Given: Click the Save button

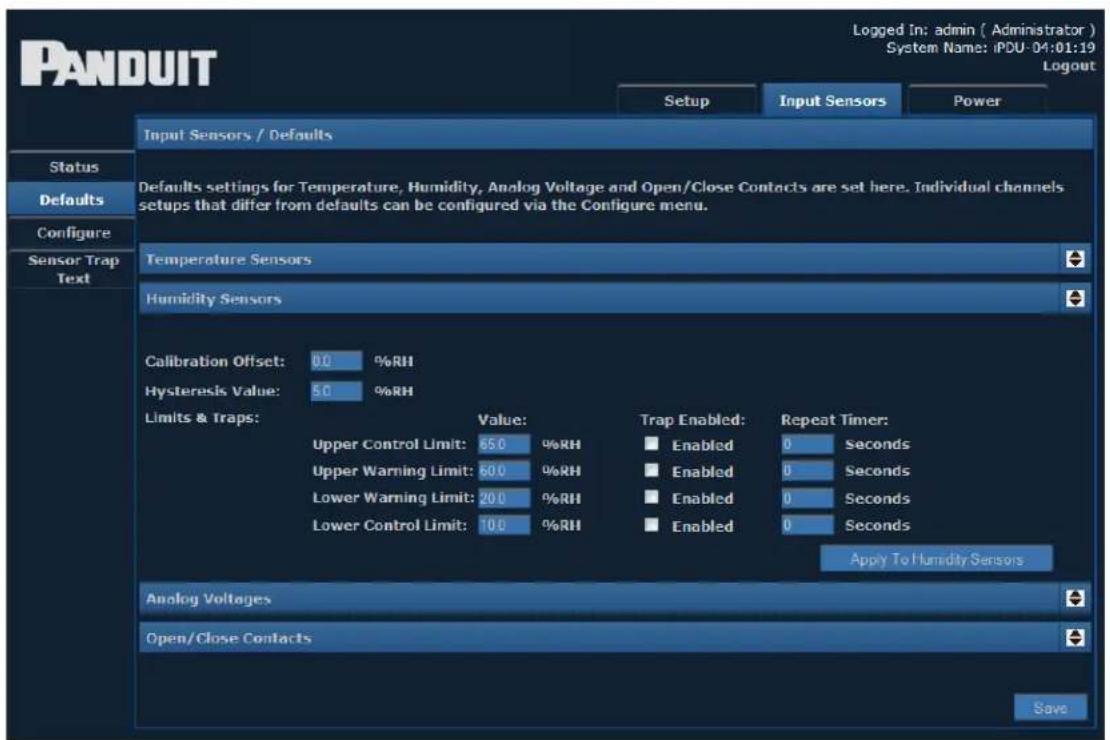Looking at the screenshot, I should 1050,707.
